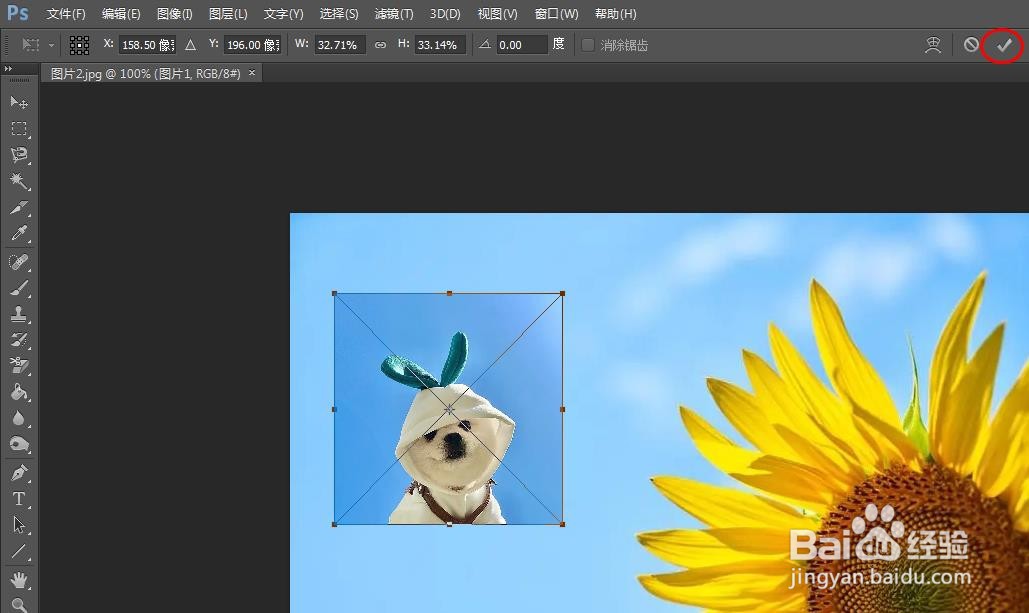This screenshot has height=613, width=1029.
Task: Select the Clone Stamp tool
Action: click(18, 314)
